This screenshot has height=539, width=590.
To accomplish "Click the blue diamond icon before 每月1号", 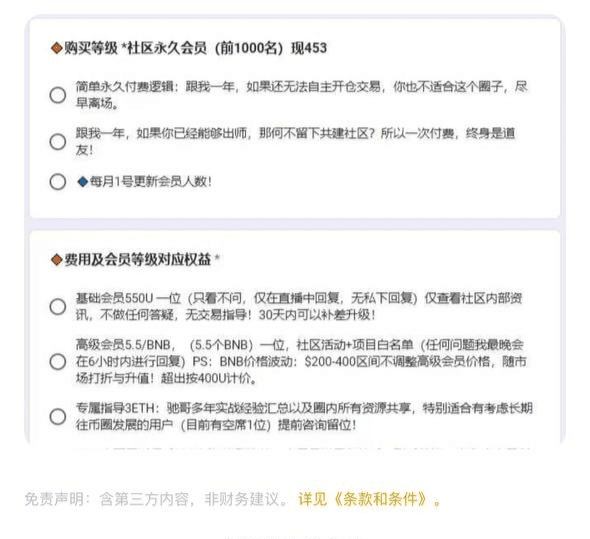I will 82,182.
